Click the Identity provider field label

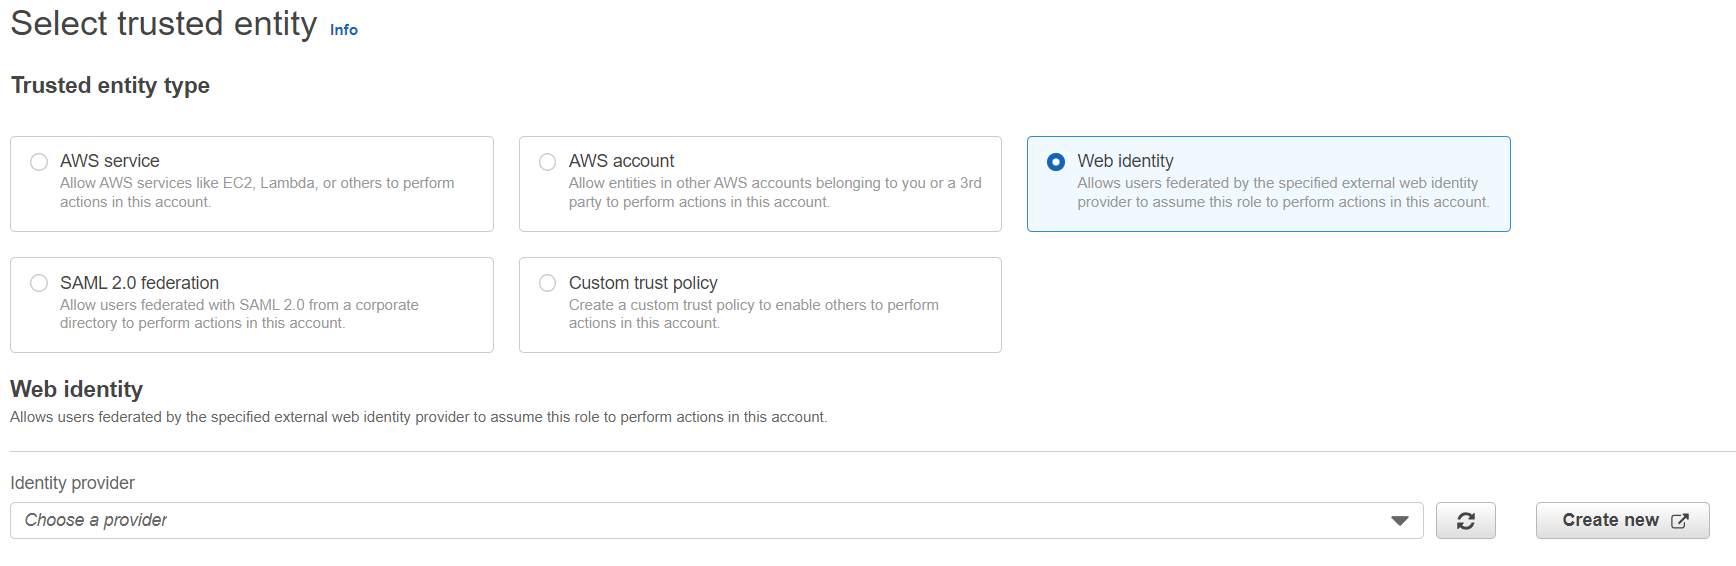[72, 483]
